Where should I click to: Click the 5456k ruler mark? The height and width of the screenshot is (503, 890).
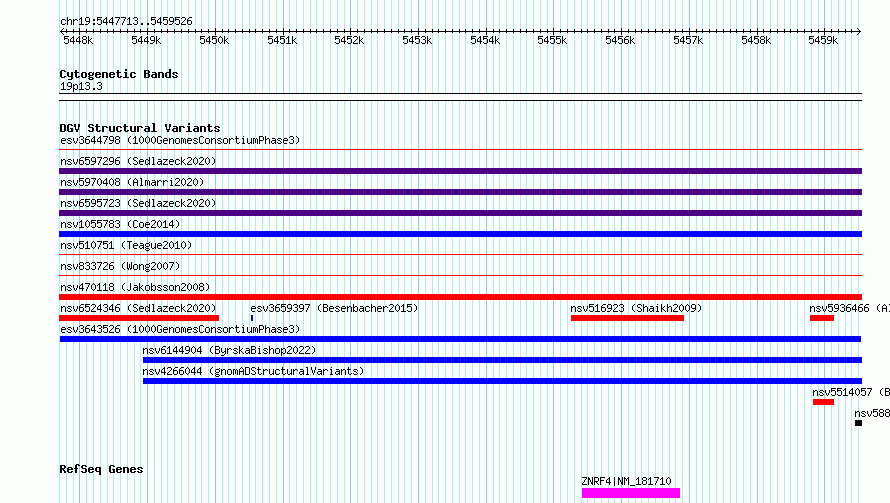[620, 40]
